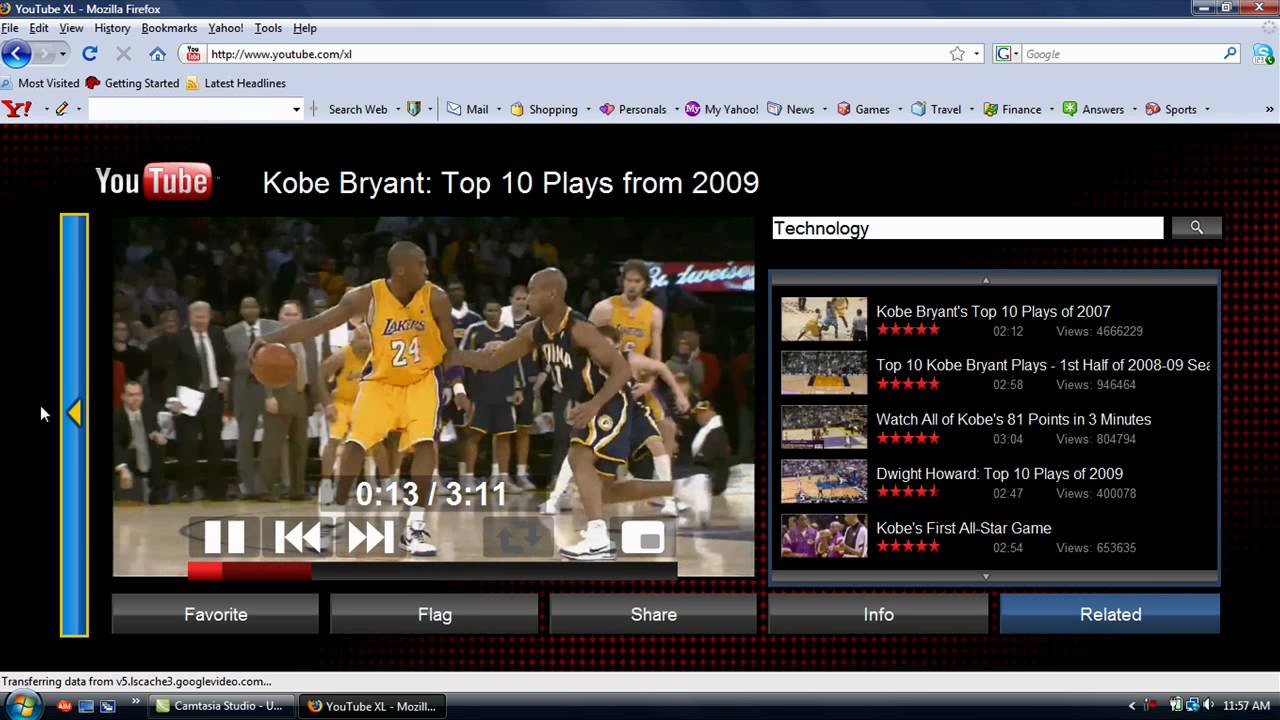Open the View menu
1280x720 pixels.
[x=71, y=28]
